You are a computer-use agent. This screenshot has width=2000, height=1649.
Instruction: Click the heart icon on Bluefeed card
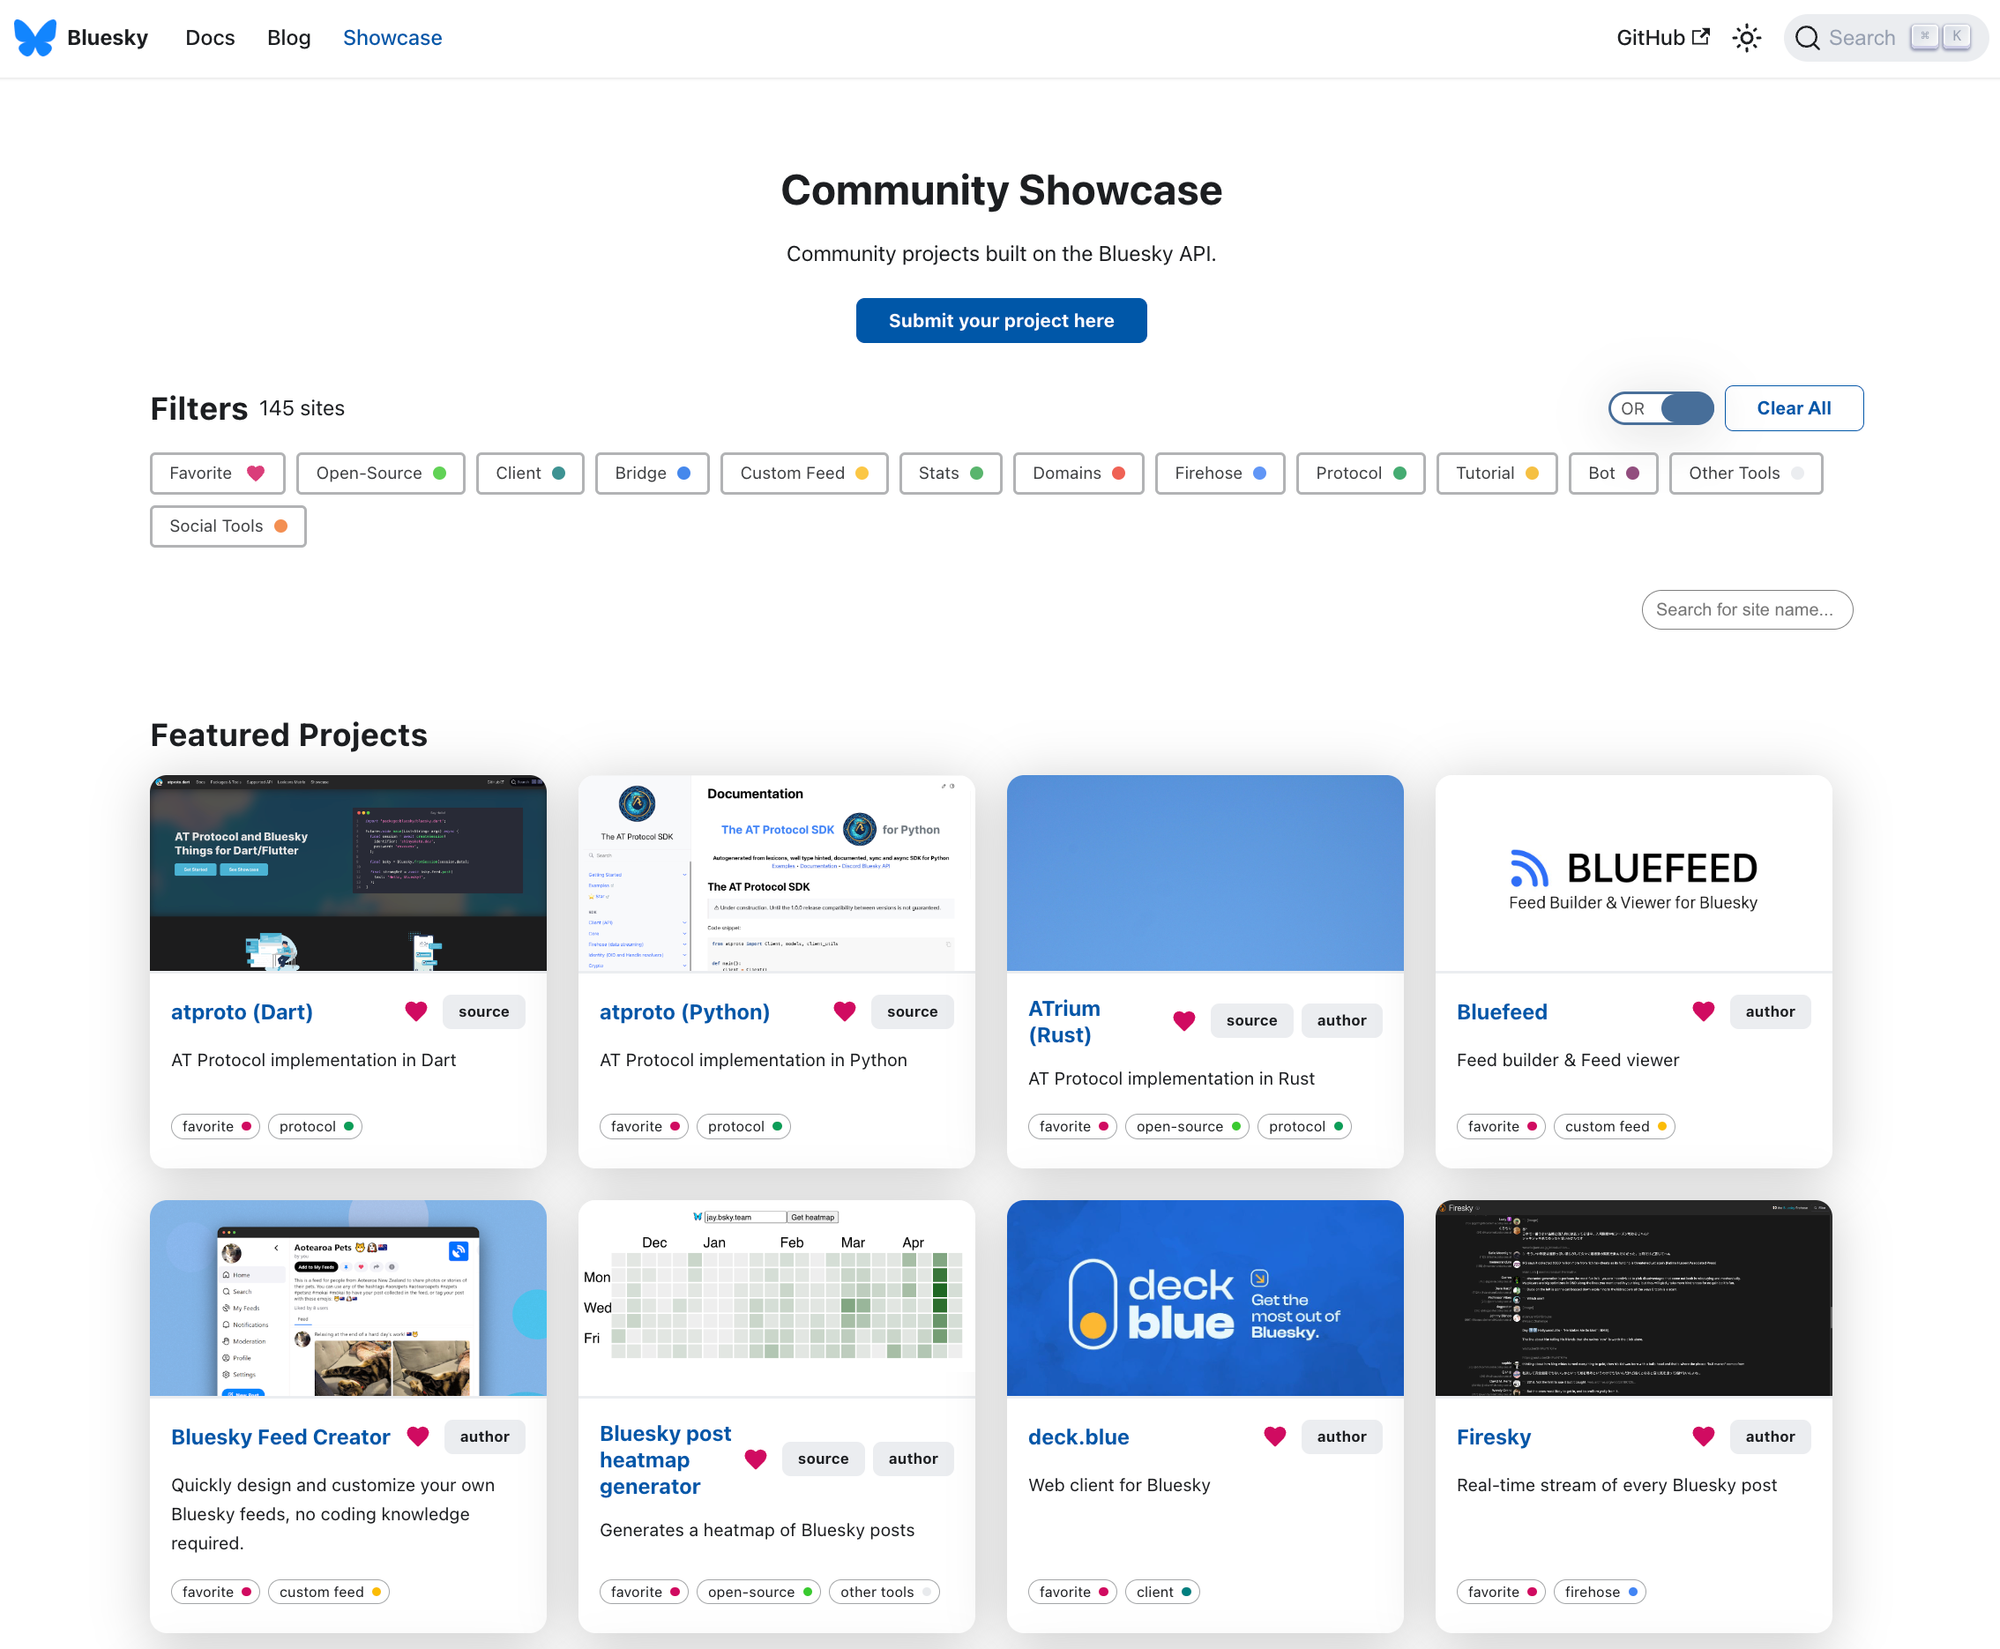1703,1011
